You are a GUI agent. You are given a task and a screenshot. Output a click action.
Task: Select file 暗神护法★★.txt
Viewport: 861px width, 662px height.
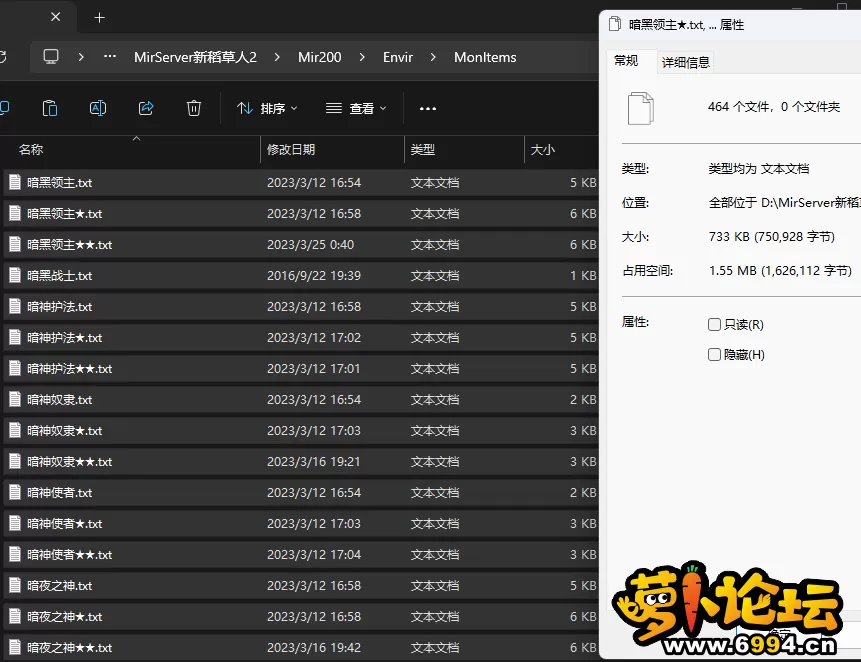pos(69,368)
